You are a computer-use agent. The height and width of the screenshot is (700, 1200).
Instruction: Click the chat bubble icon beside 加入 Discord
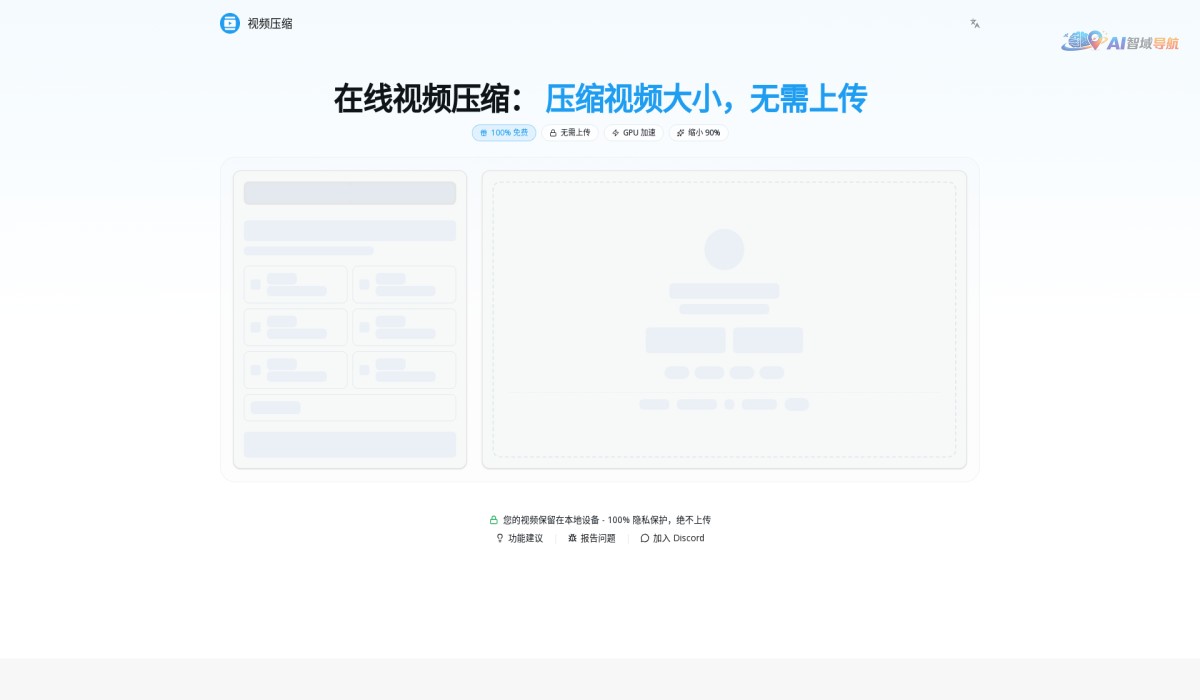(x=643, y=538)
